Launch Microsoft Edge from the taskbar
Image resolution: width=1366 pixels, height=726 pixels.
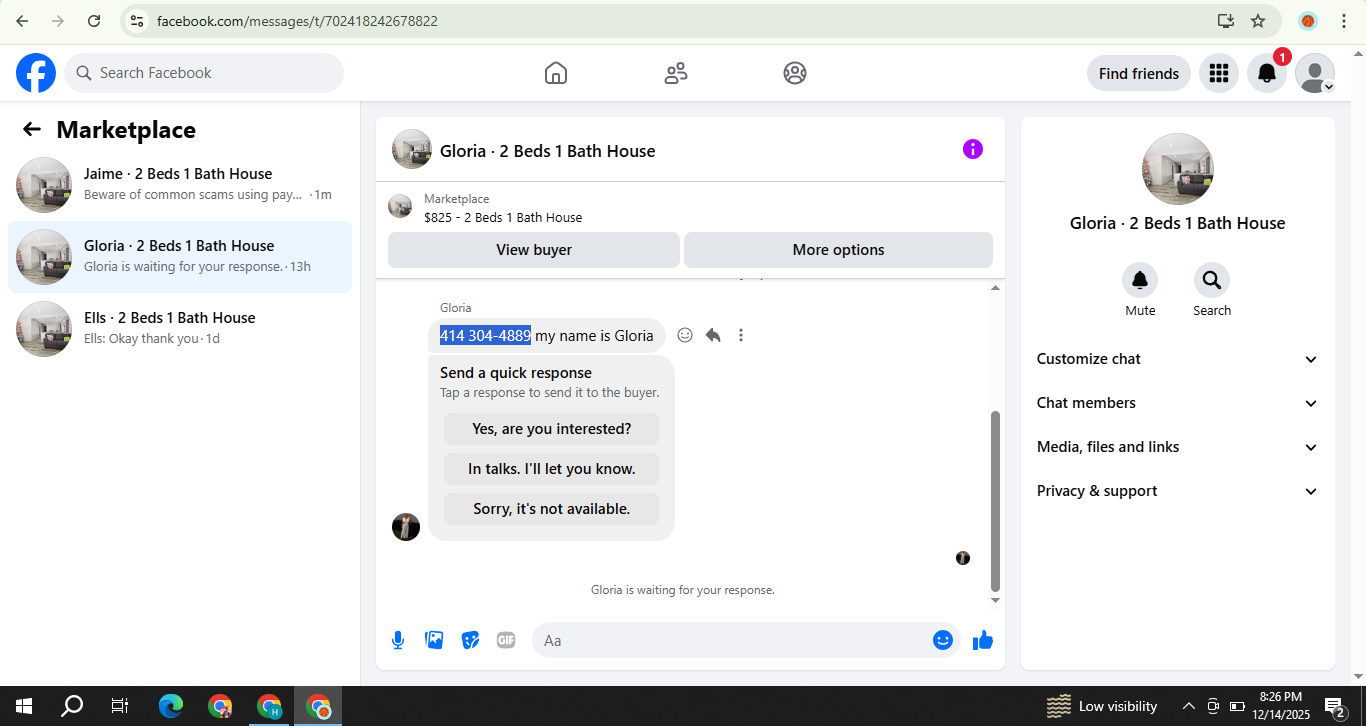(171, 706)
